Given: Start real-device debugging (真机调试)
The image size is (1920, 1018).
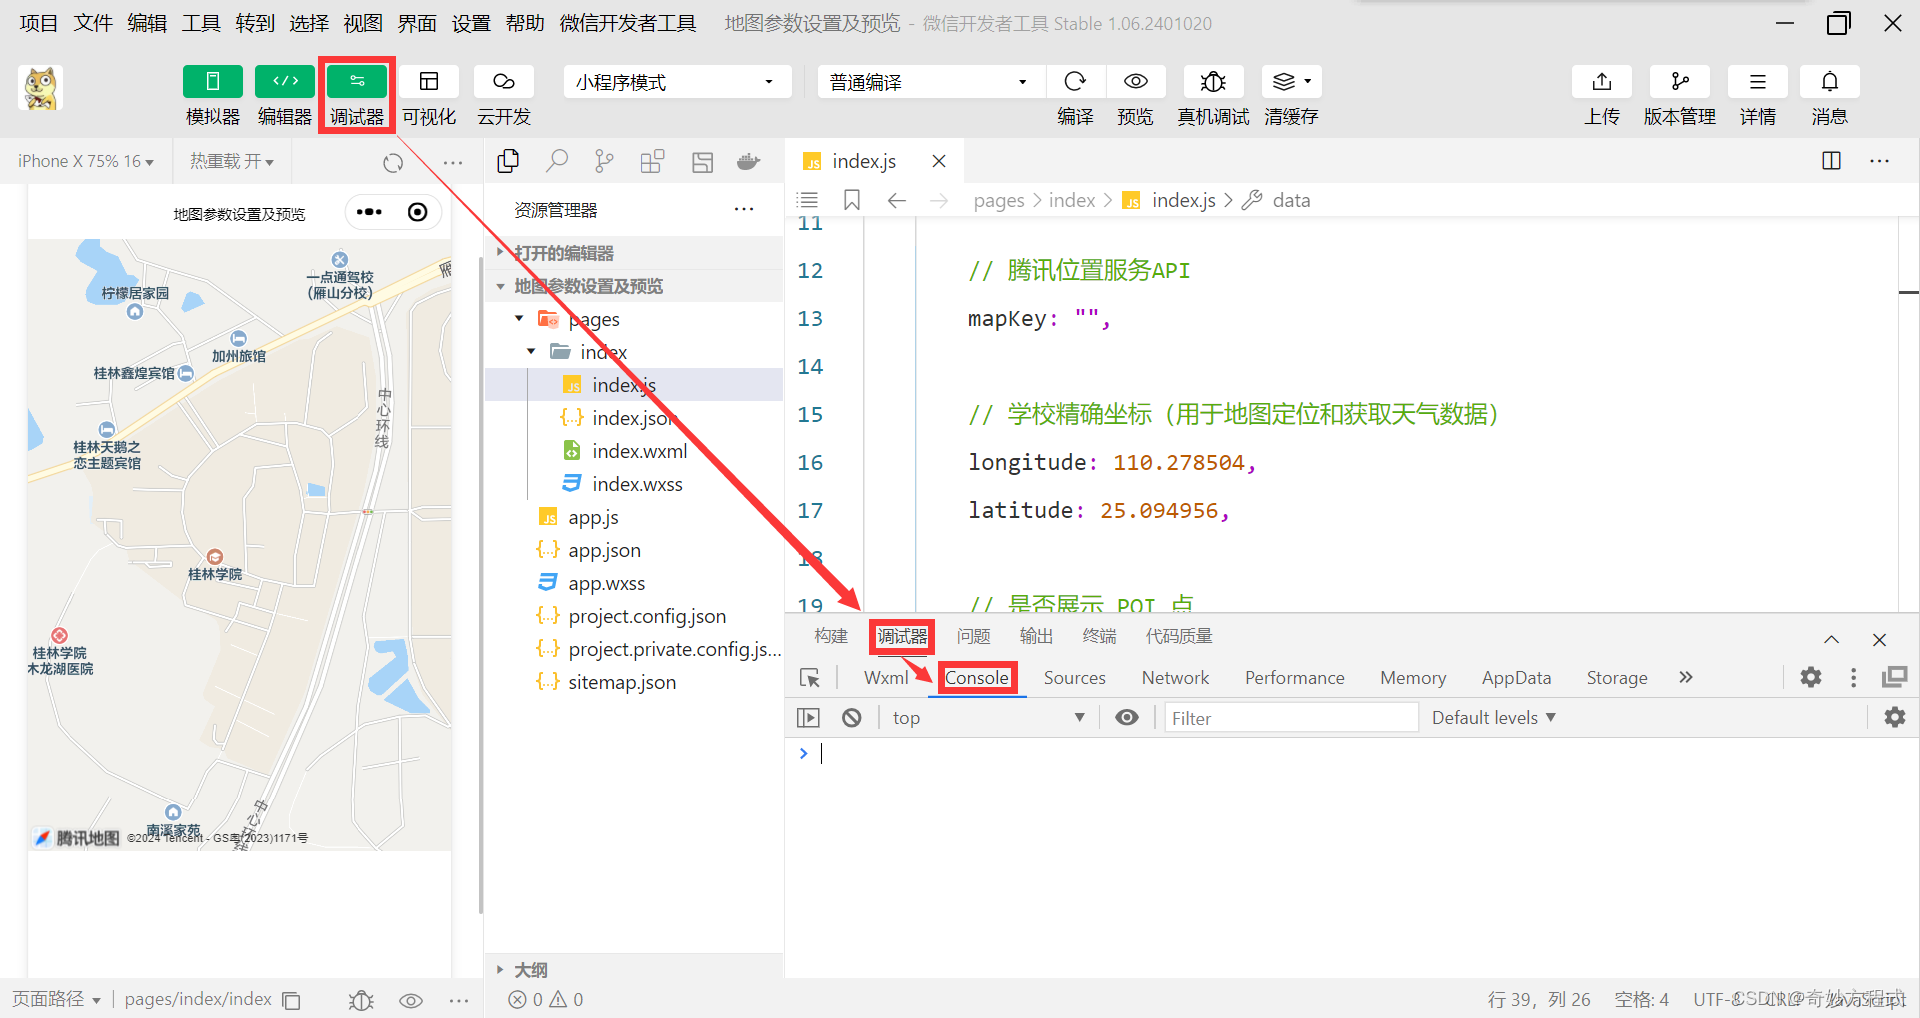Looking at the screenshot, I should (1213, 81).
